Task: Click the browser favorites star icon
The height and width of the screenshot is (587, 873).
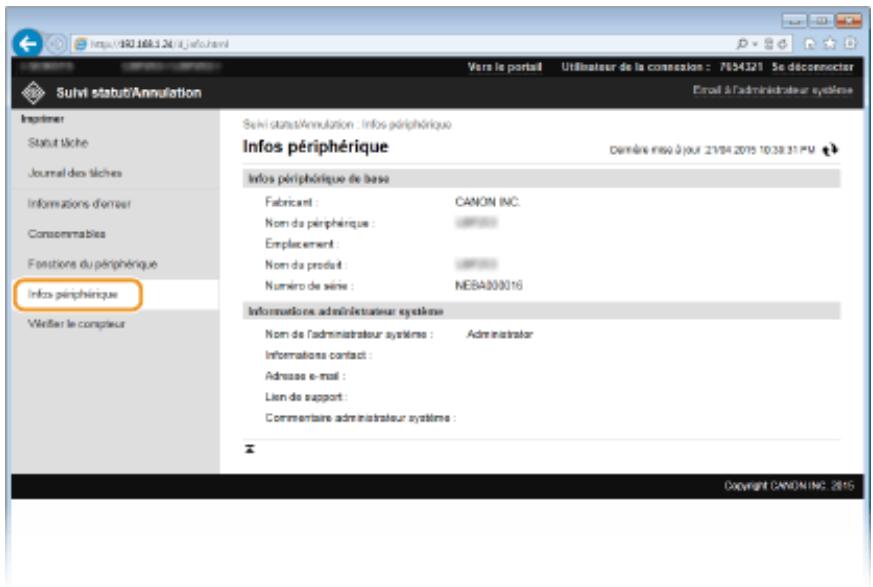Action: click(830, 43)
